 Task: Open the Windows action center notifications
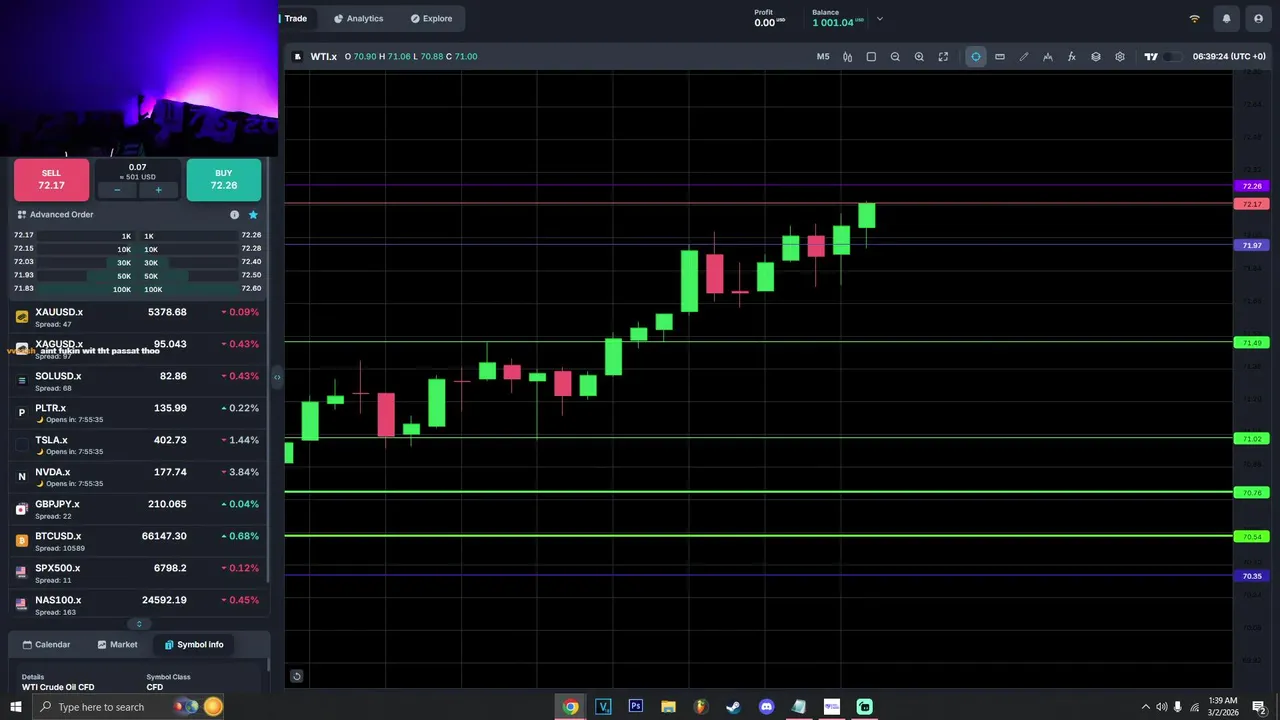(1258, 707)
